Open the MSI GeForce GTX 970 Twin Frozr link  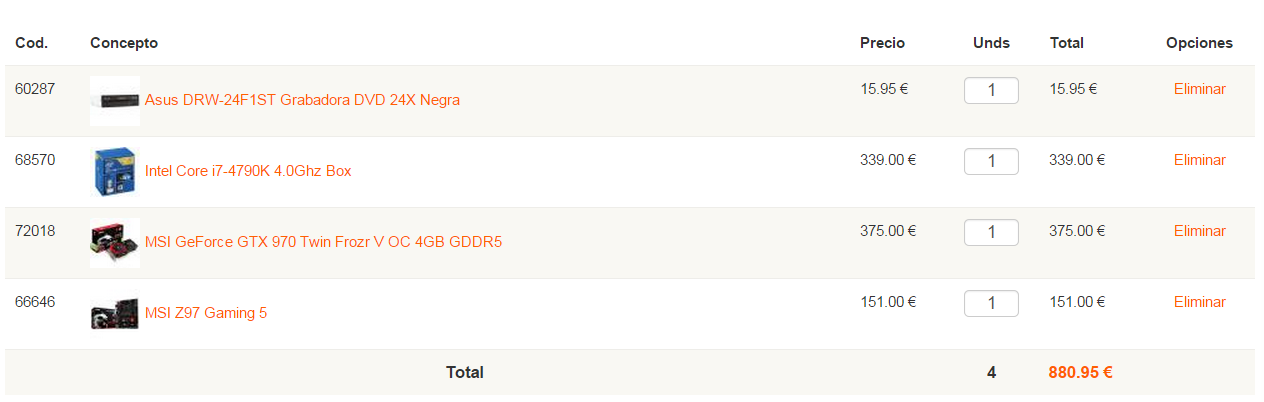[323, 242]
